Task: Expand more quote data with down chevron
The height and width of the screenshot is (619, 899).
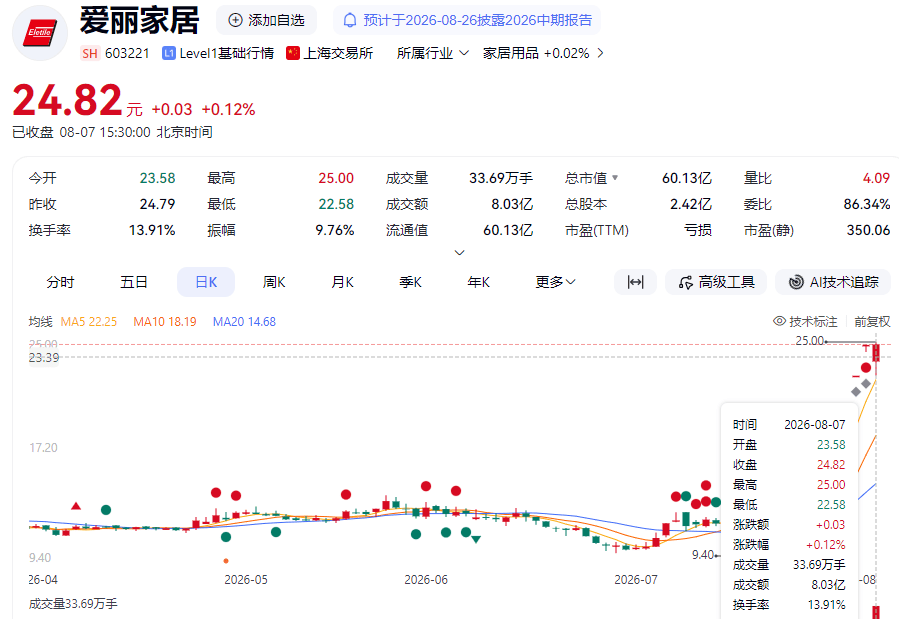Action: coord(459,252)
